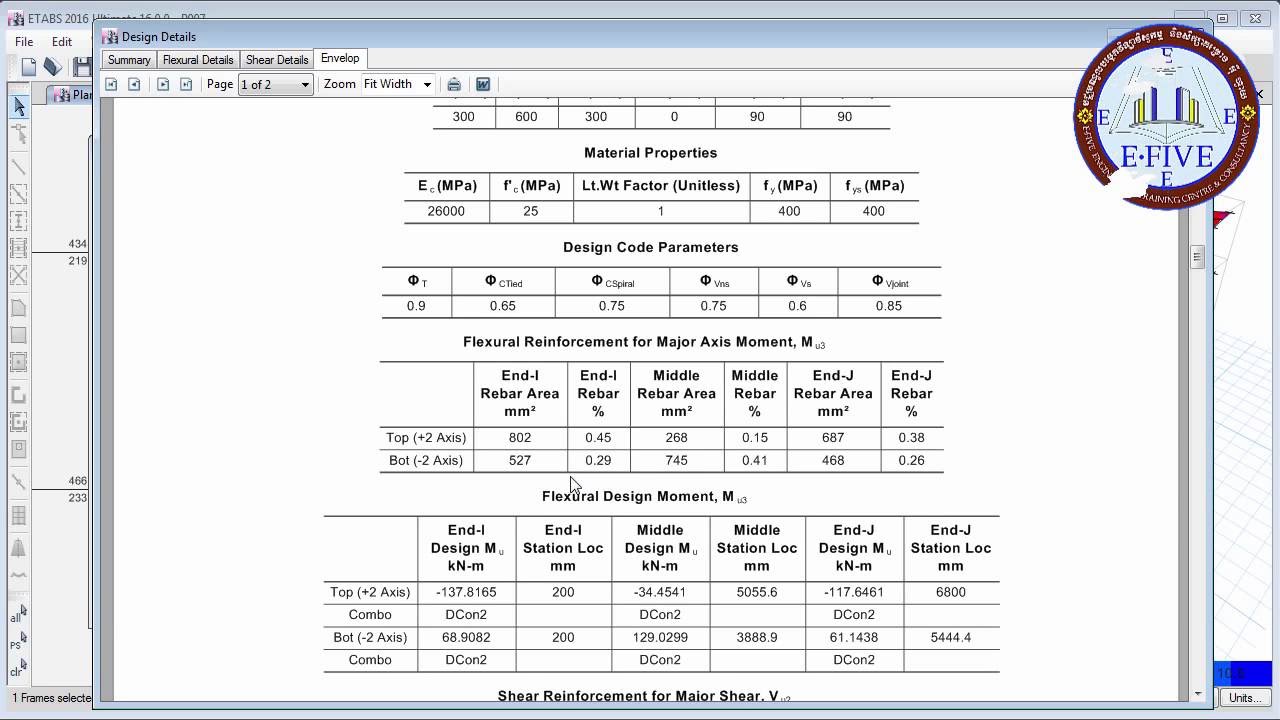
Task: Jump to last report page
Action: [x=186, y=84]
